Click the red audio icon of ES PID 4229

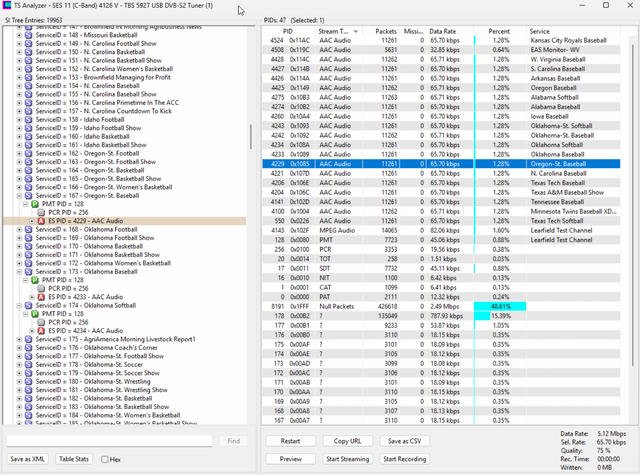pyautogui.click(x=41, y=221)
